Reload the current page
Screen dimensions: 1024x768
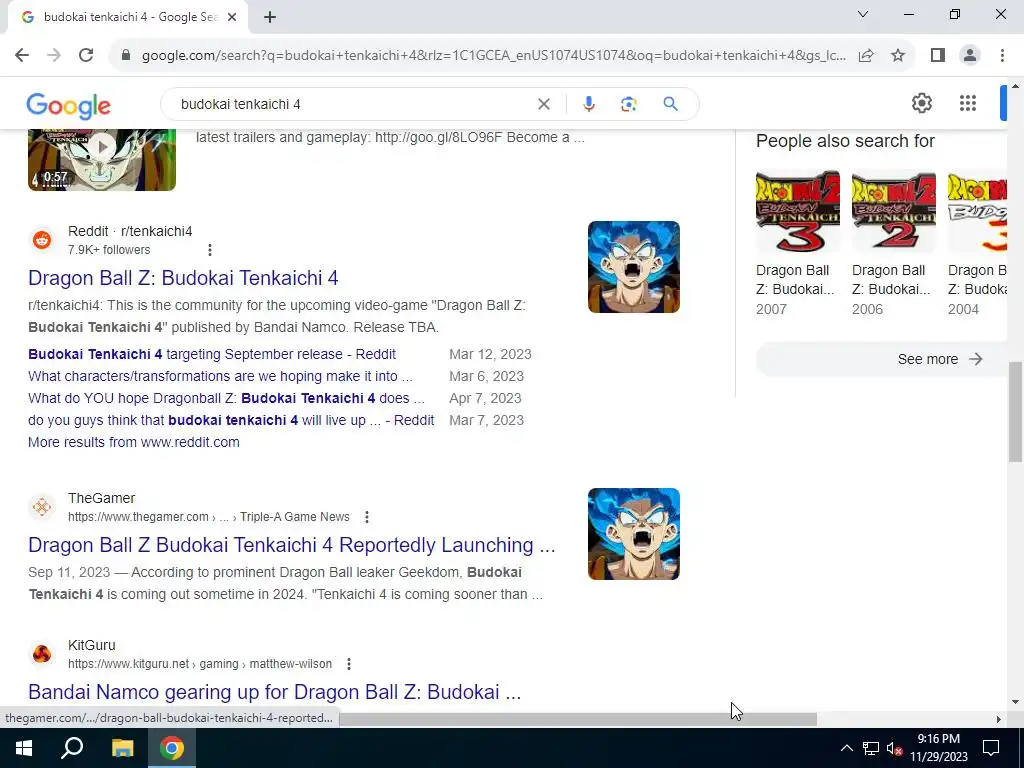(x=86, y=56)
